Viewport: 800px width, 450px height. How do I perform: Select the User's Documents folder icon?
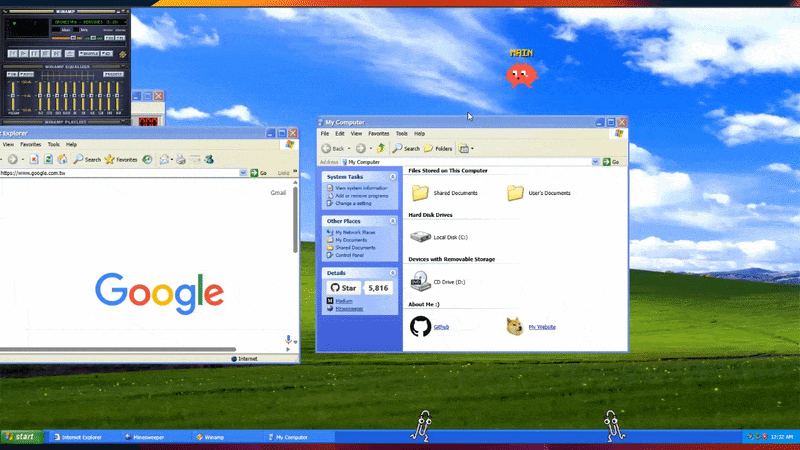[515, 192]
